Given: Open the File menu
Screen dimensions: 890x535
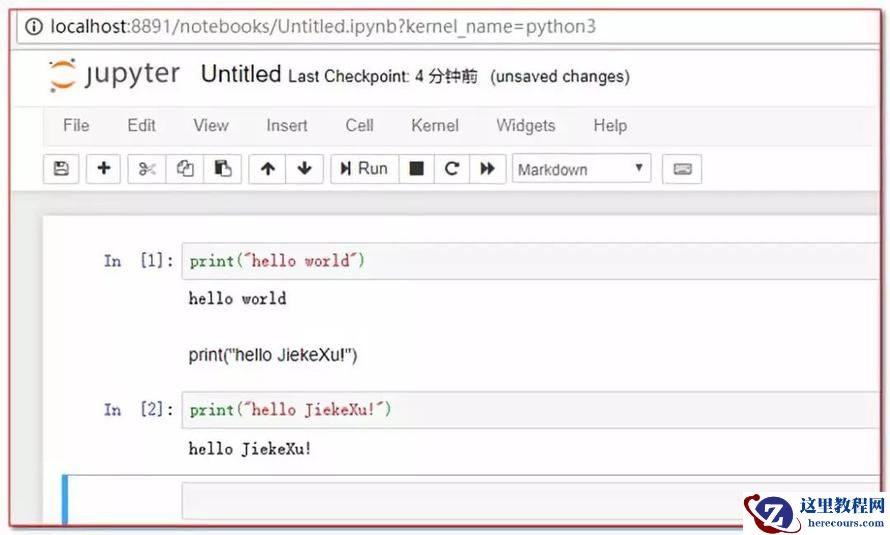Looking at the screenshot, I should click(76, 125).
